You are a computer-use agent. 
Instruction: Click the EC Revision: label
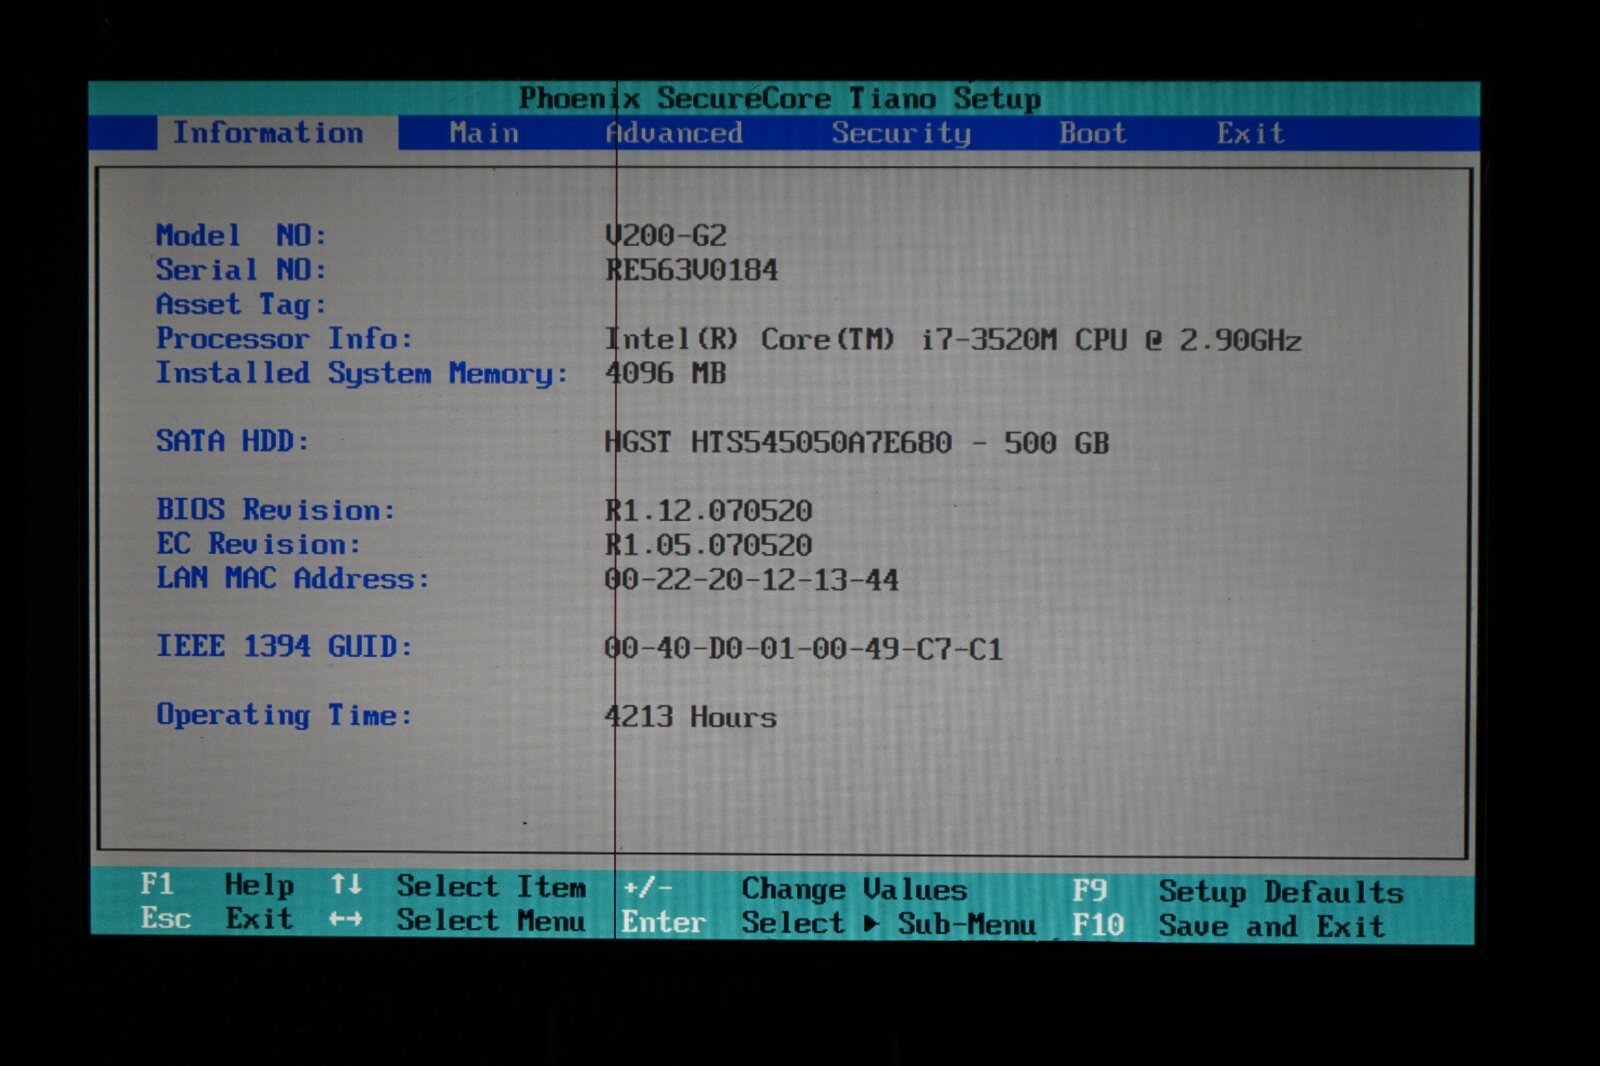click(258, 544)
